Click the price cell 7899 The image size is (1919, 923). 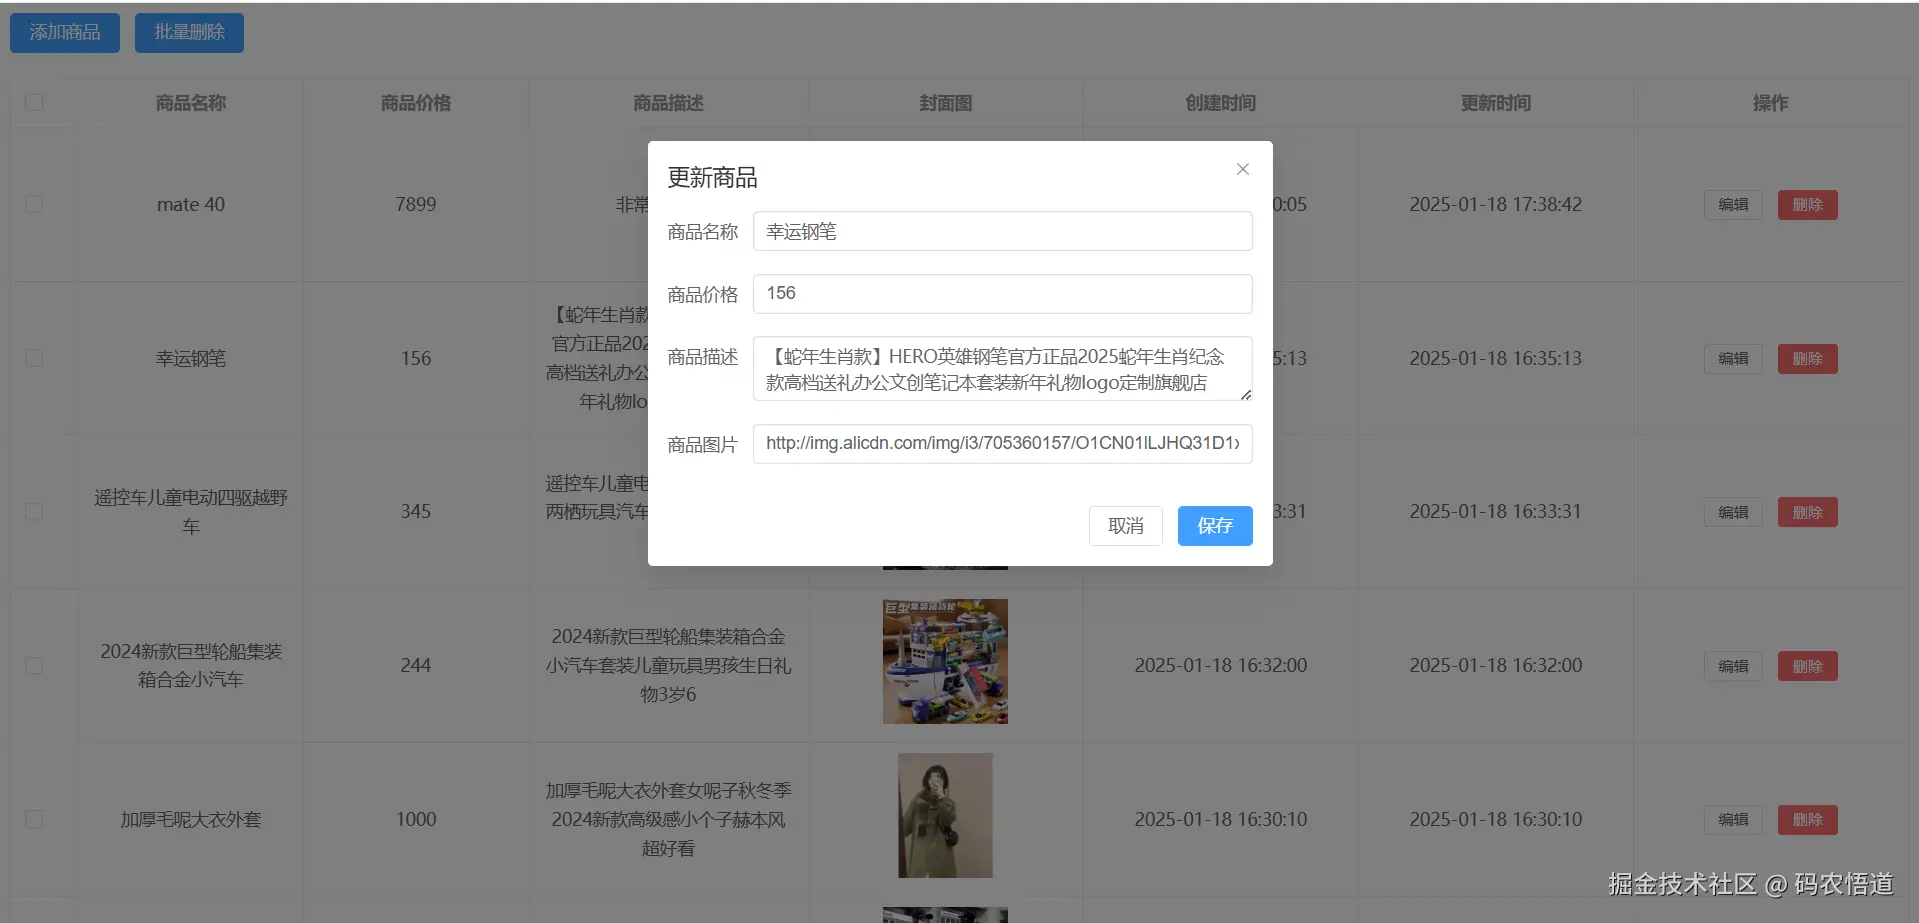[416, 204]
